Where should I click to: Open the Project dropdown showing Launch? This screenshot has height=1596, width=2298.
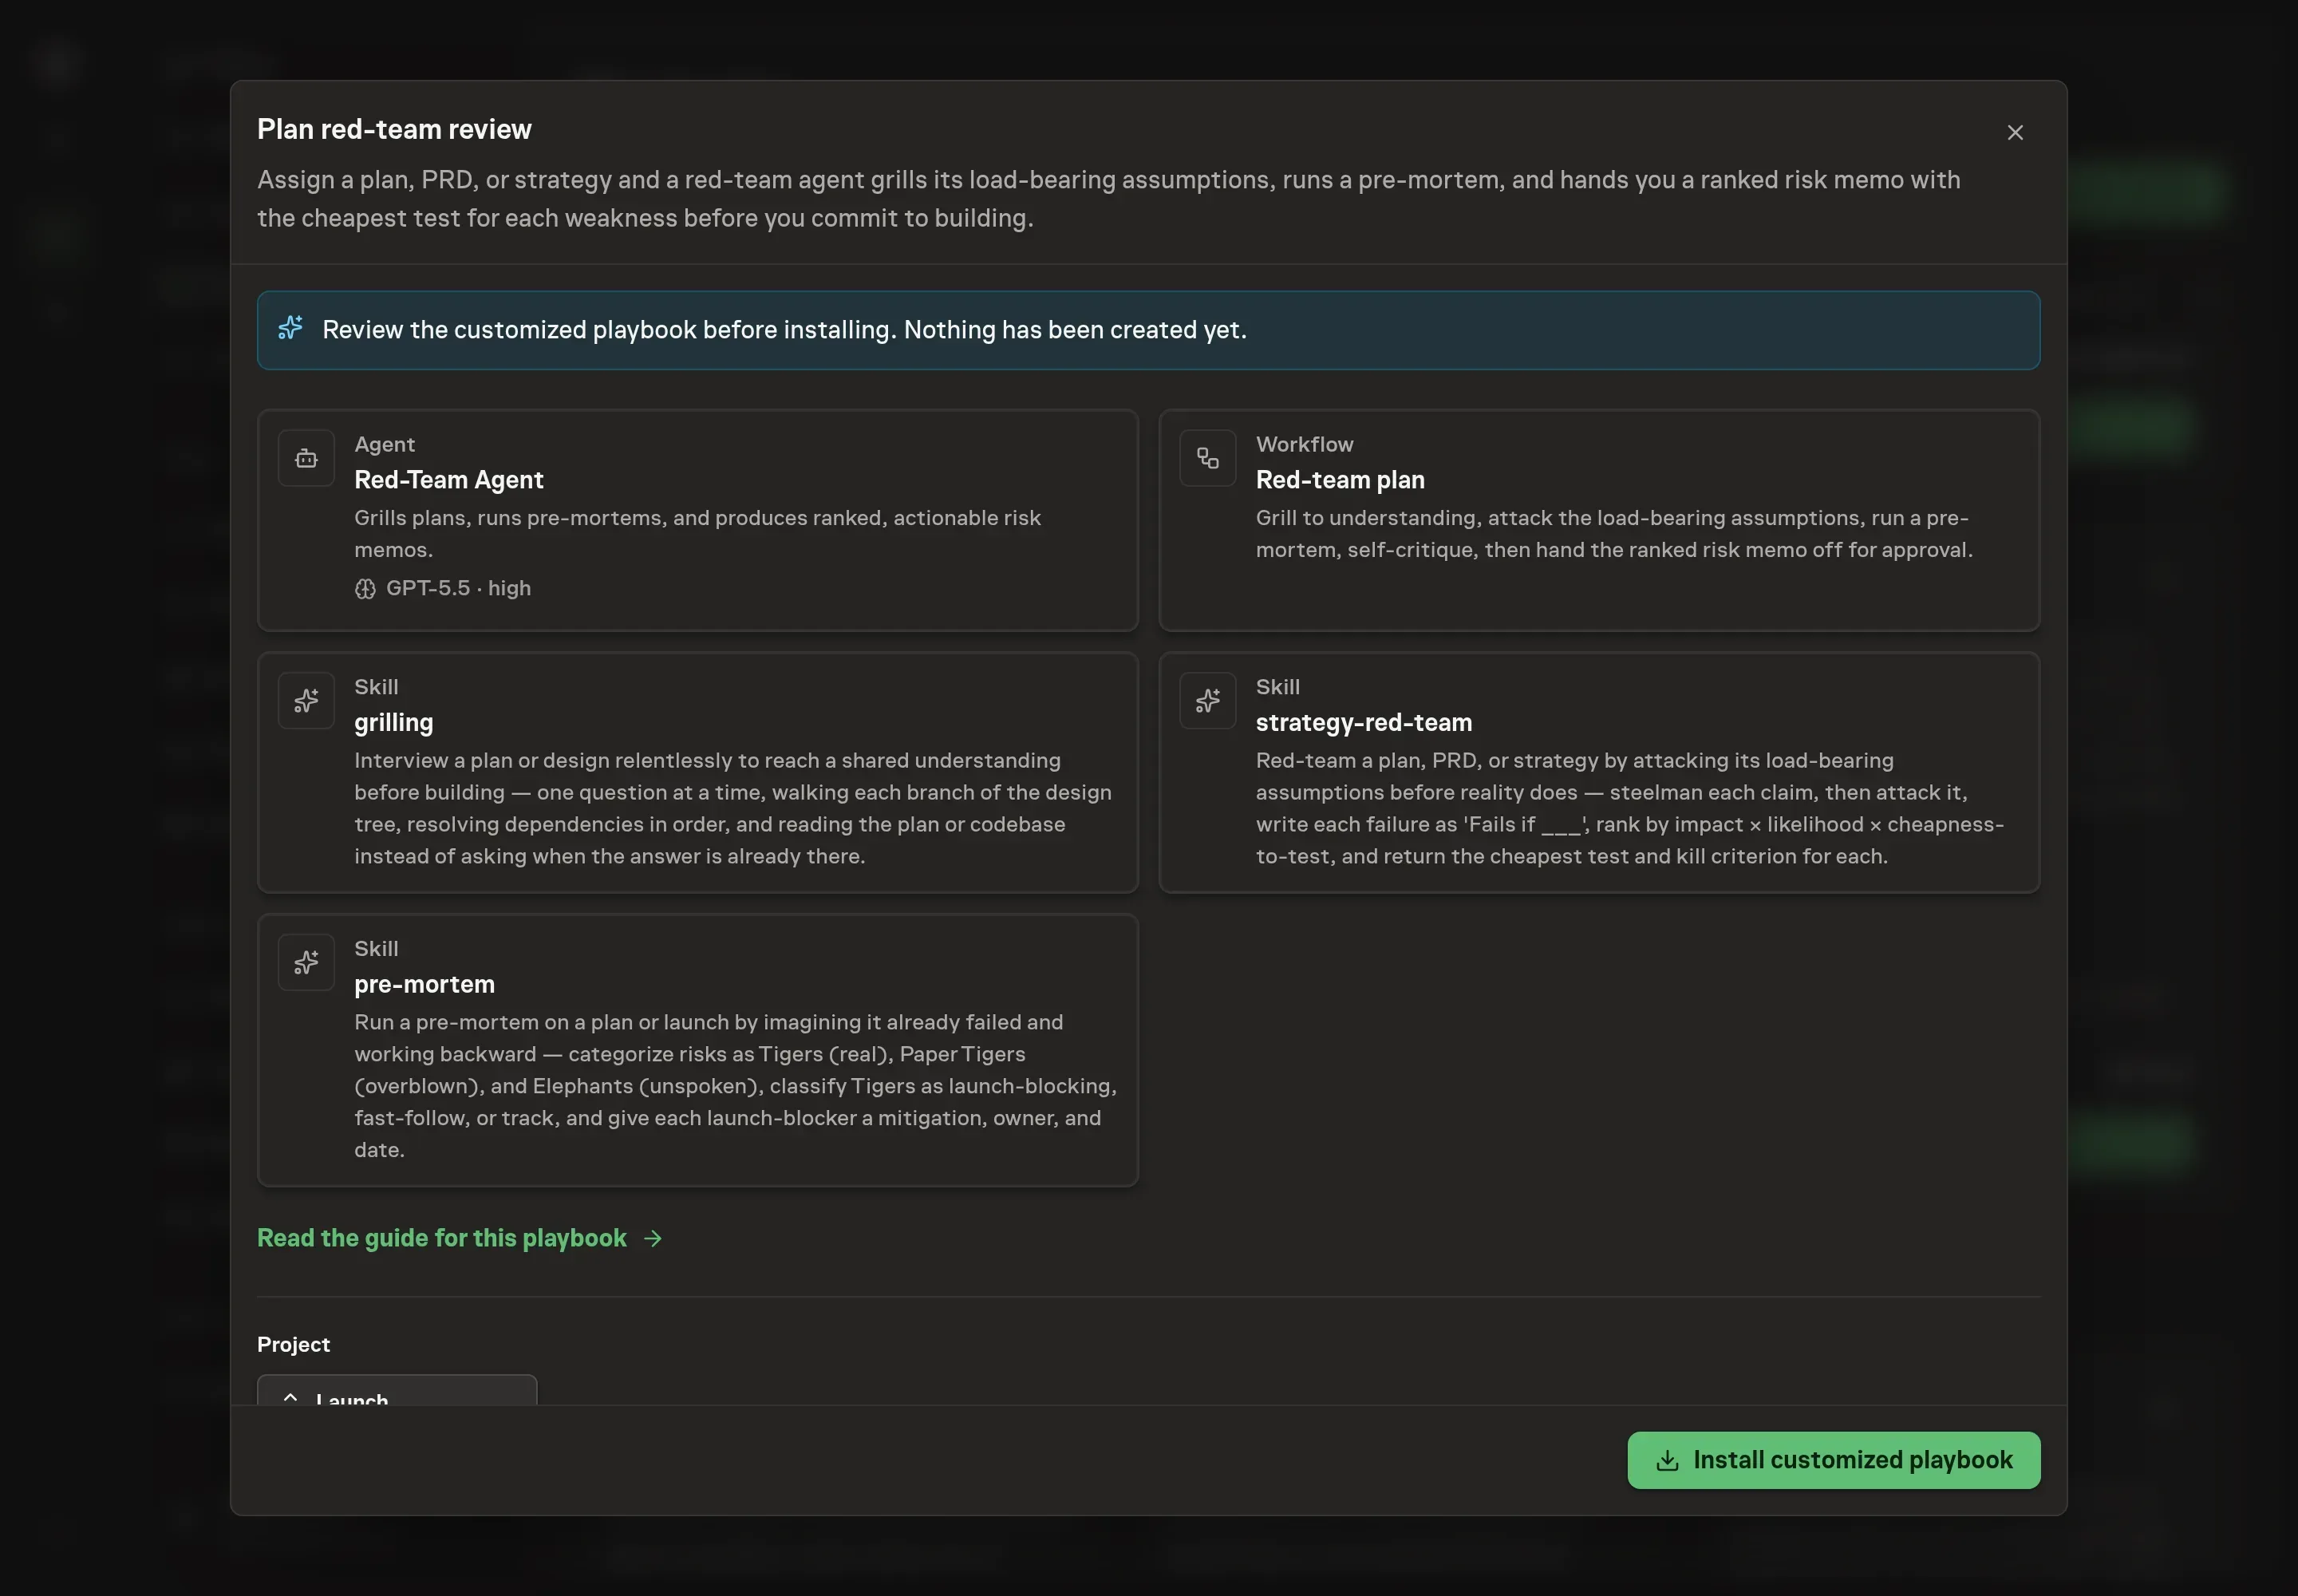pos(397,1390)
